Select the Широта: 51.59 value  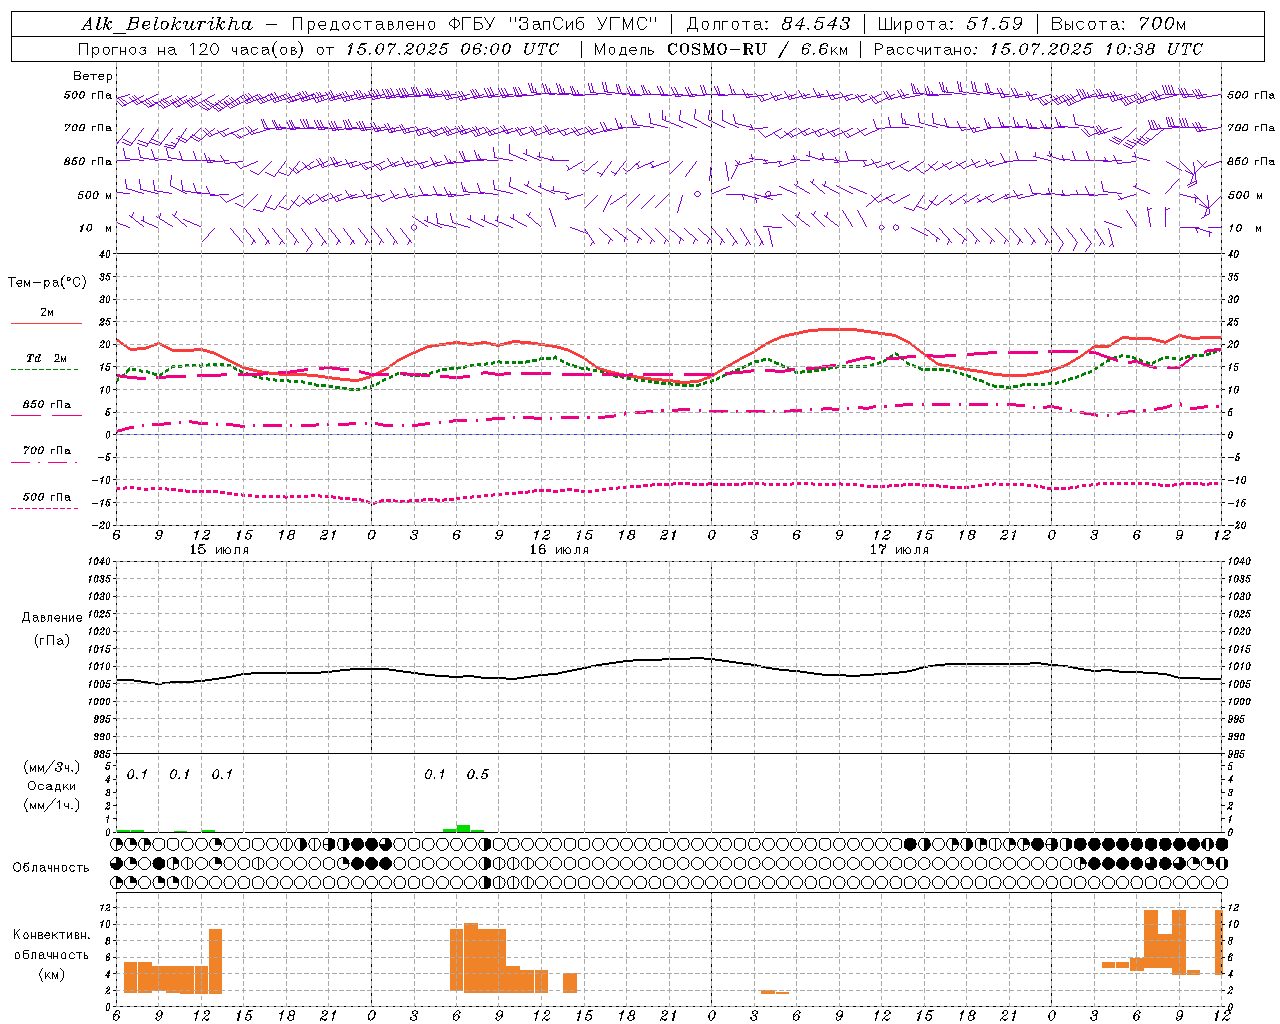[x=951, y=24]
